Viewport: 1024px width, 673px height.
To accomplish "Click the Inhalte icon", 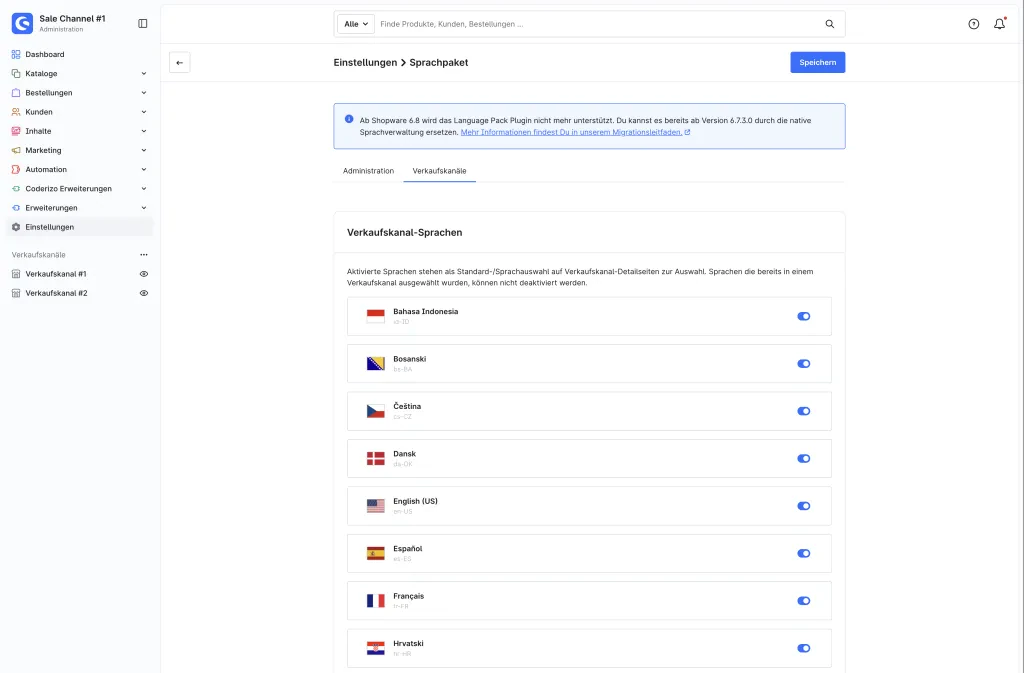I will coord(16,131).
